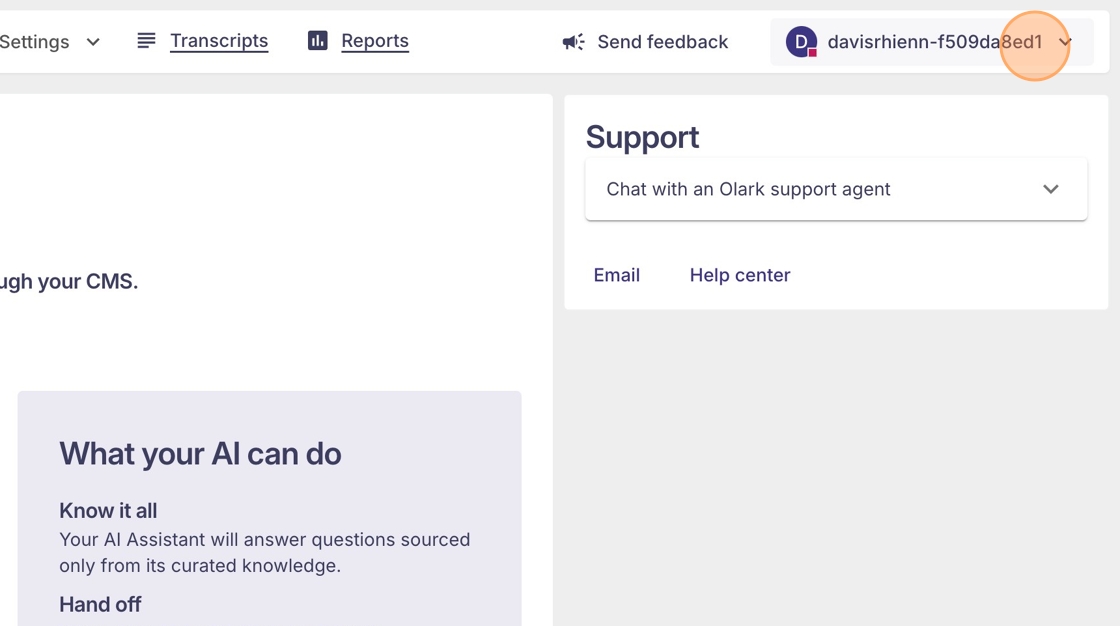Click the Support panel heading
The height and width of the screenshot is (626, 1120).
pyautogui.click(x=642, y=136)
